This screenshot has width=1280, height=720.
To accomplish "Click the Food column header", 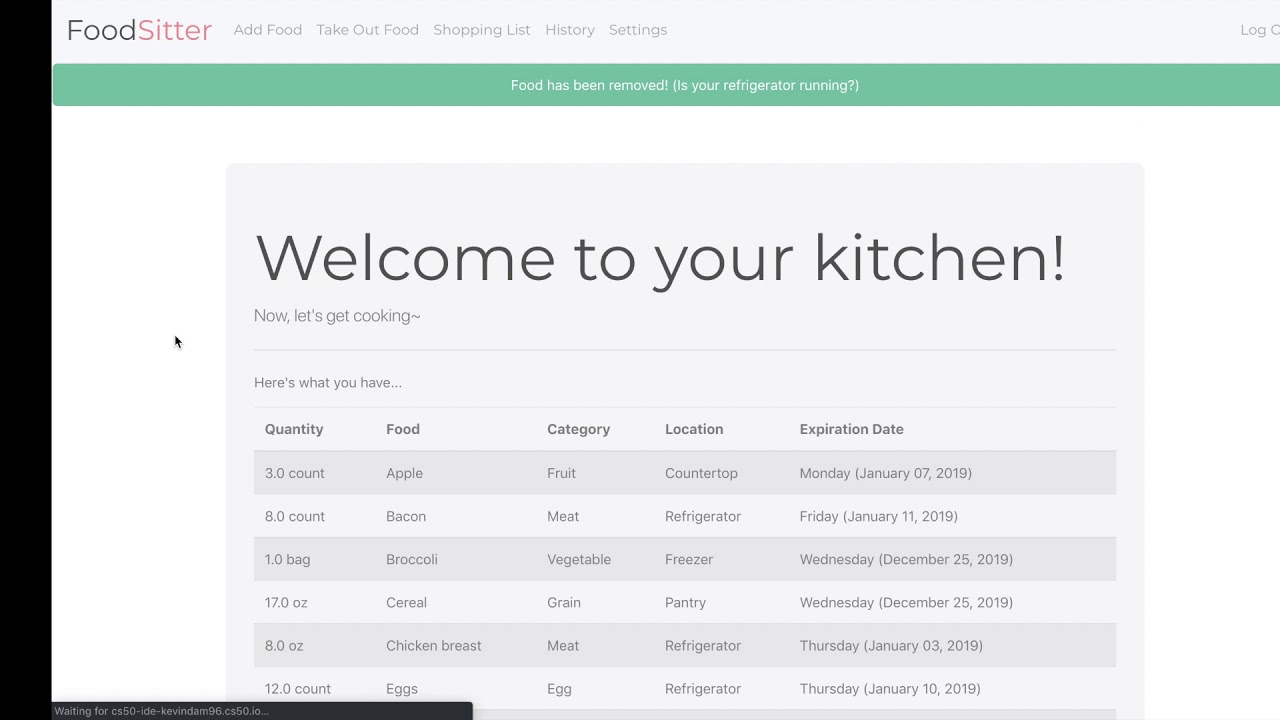I will pyautogui.click(x=403, y=429).
